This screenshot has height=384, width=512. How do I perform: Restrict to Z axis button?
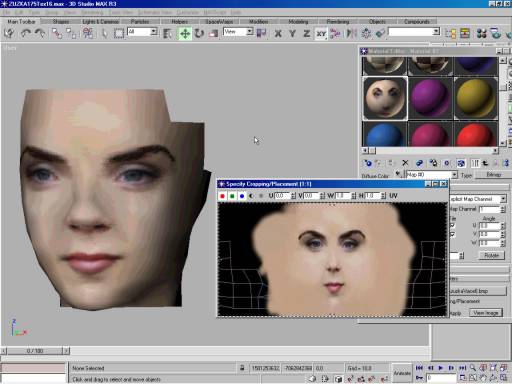point(307,33)
